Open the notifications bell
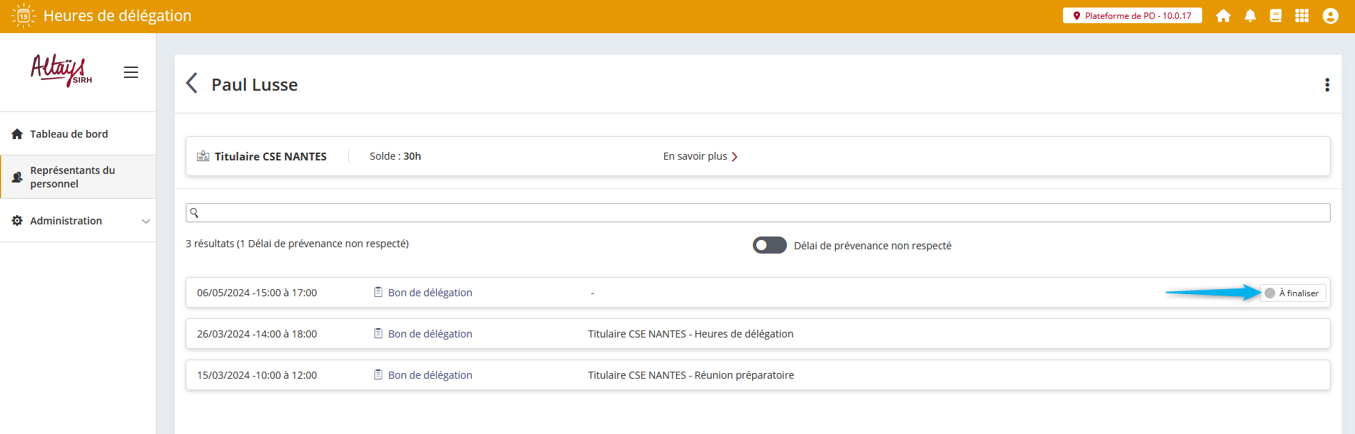The height and width of the screenshot is (434, 1355). coord(1249,16)
